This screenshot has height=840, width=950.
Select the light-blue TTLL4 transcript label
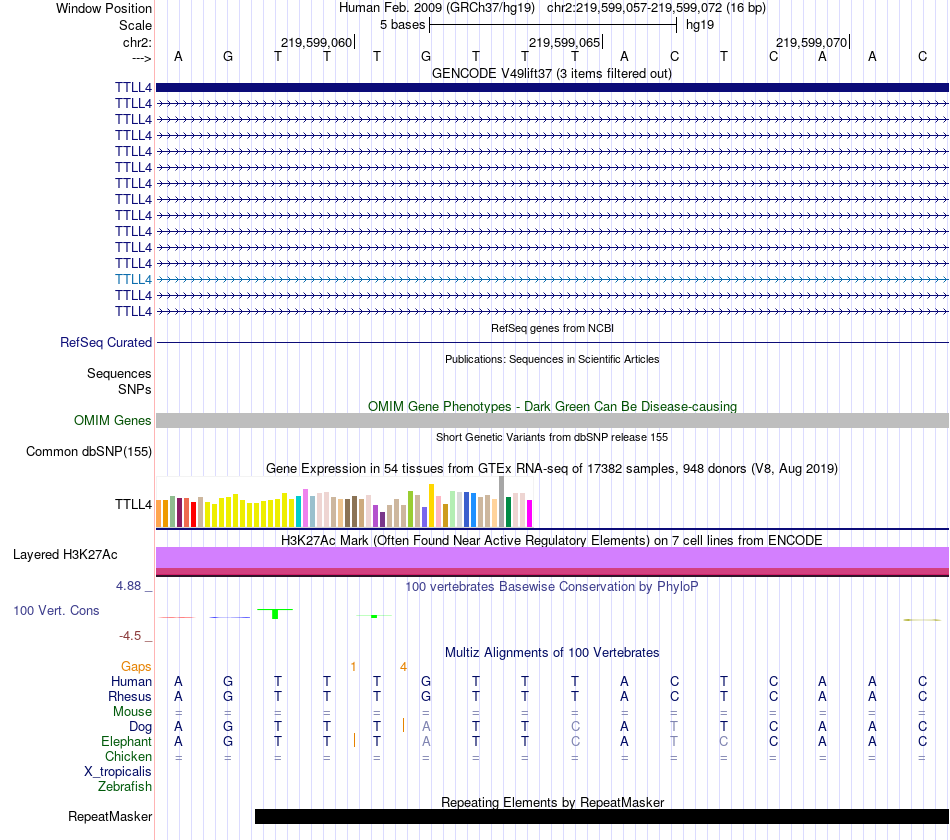133,279
